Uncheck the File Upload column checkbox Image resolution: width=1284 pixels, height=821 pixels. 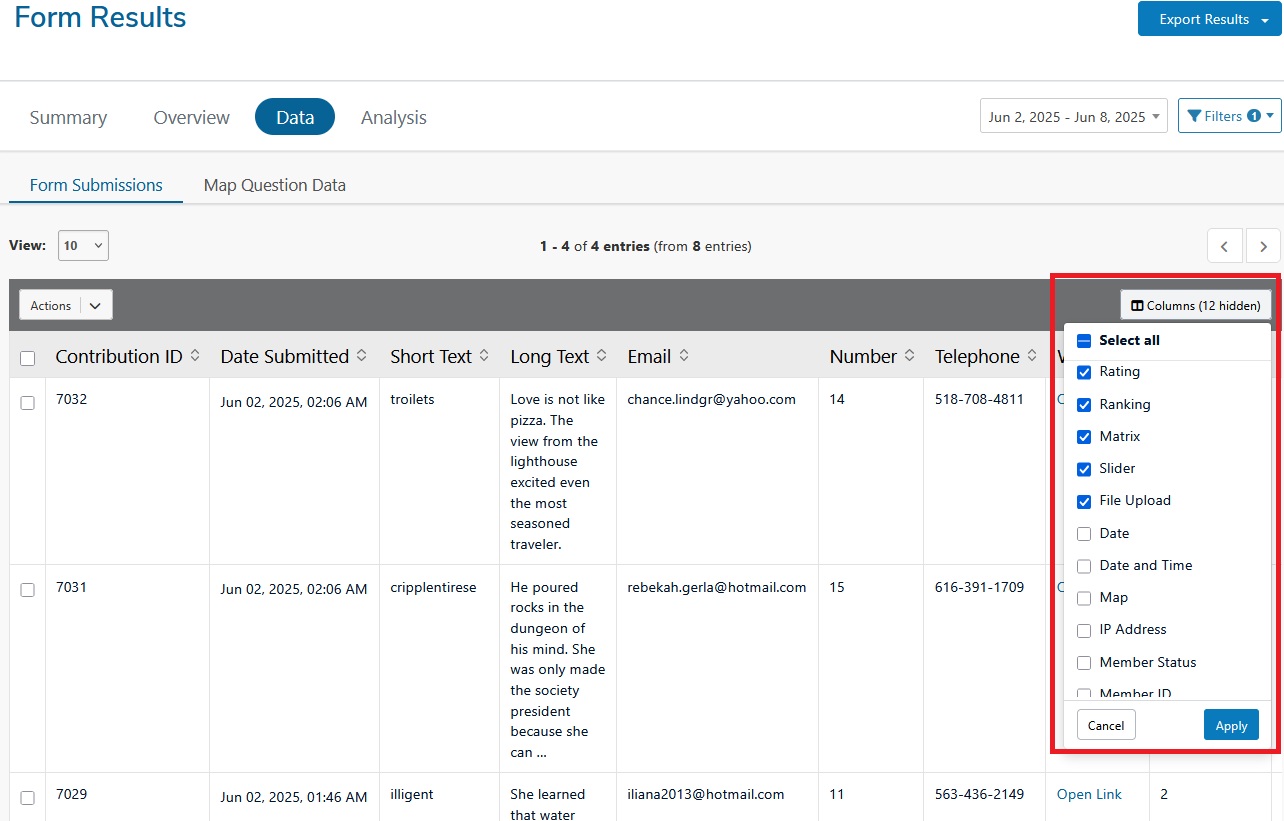coord(1084,501)
